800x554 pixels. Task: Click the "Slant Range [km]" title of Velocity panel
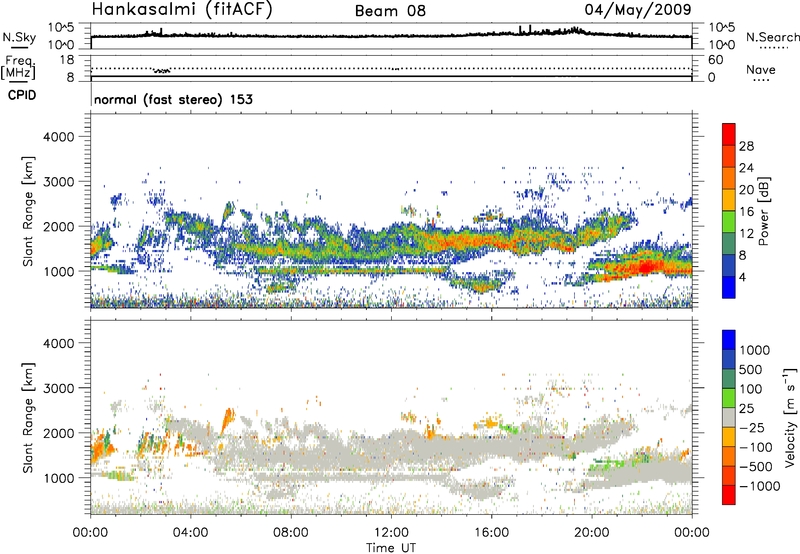28,417
